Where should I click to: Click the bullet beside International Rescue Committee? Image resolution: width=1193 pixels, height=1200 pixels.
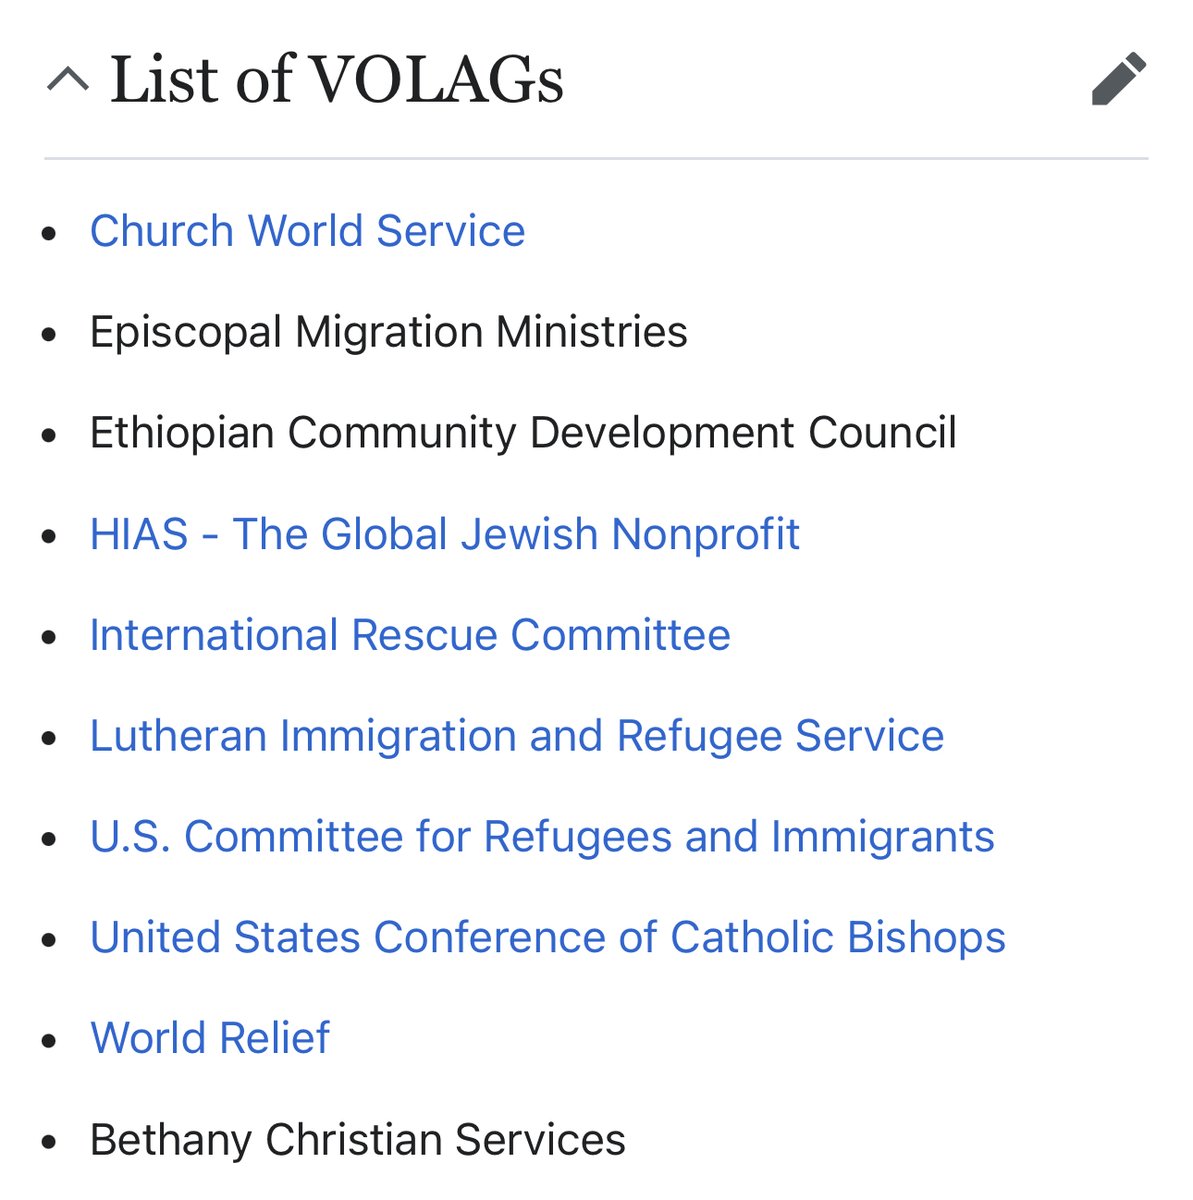(49, 637)
